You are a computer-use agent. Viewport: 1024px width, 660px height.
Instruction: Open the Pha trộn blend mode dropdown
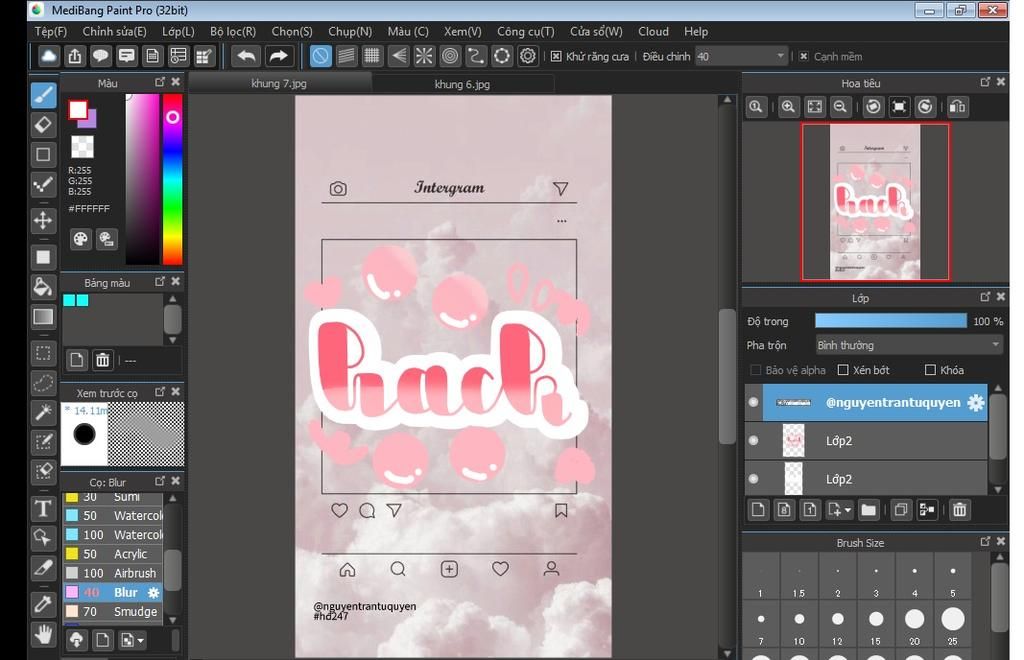[908, 345]
